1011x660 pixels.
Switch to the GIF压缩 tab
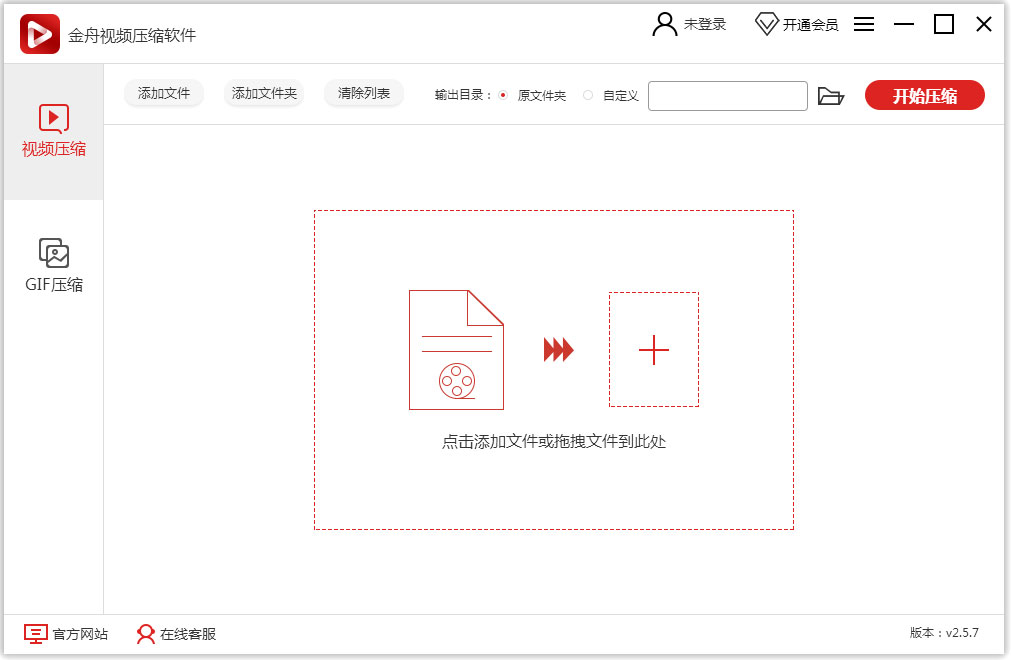(x=54, y=266)
